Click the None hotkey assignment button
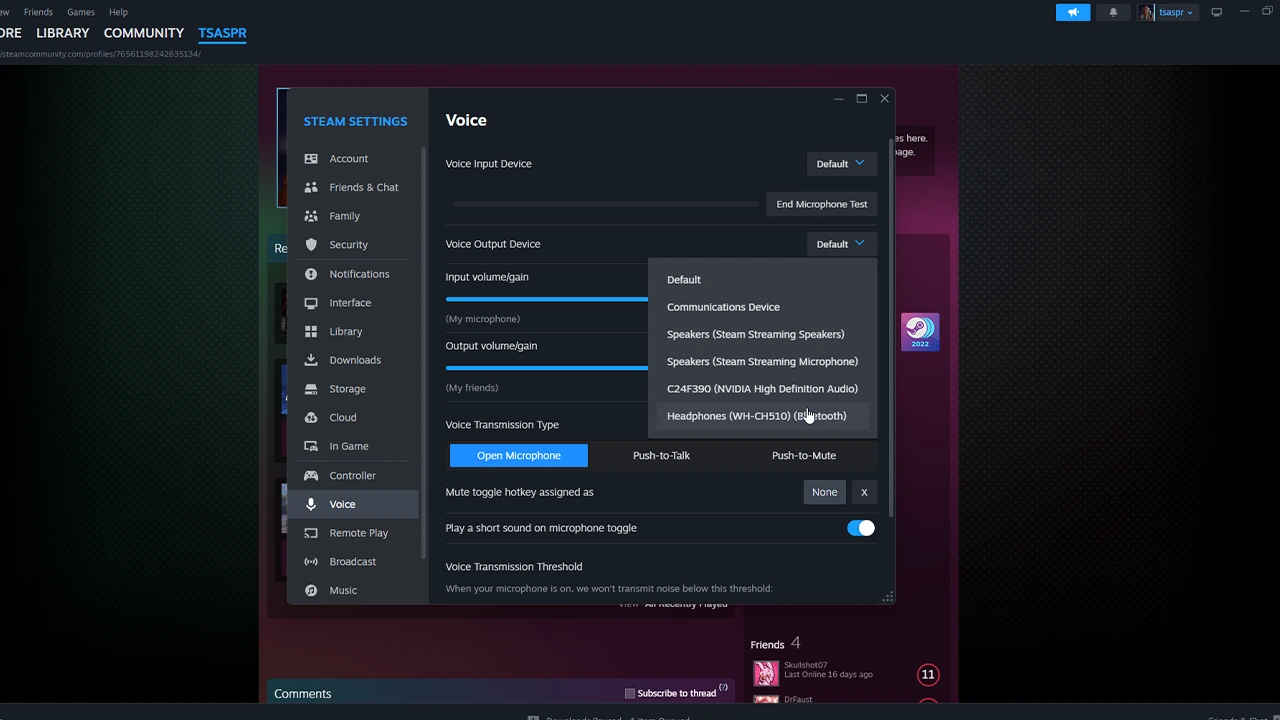 point(825,492)
